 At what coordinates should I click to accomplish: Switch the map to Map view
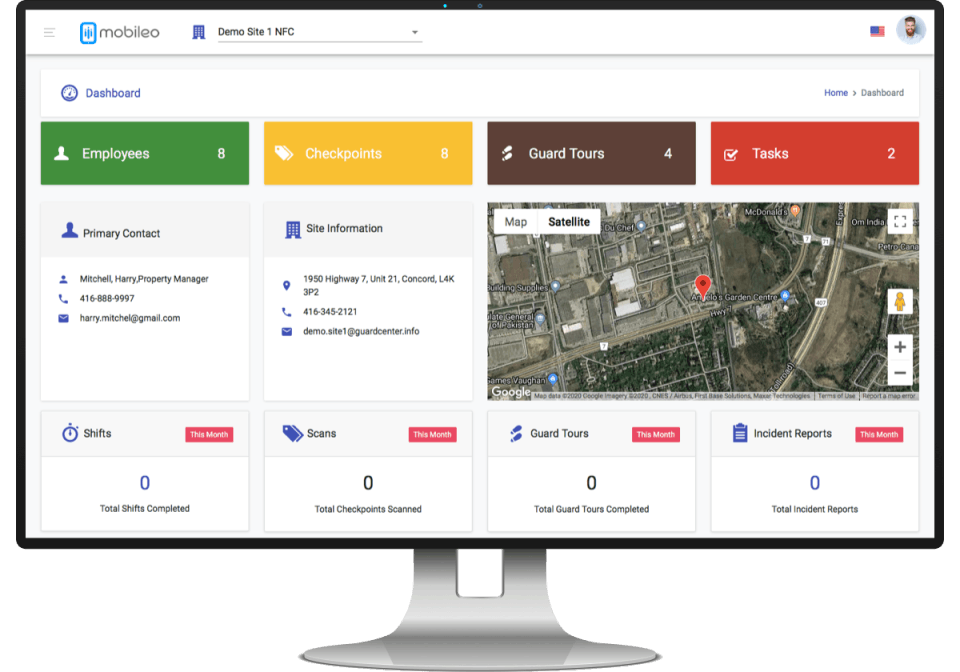coord(516,222)
